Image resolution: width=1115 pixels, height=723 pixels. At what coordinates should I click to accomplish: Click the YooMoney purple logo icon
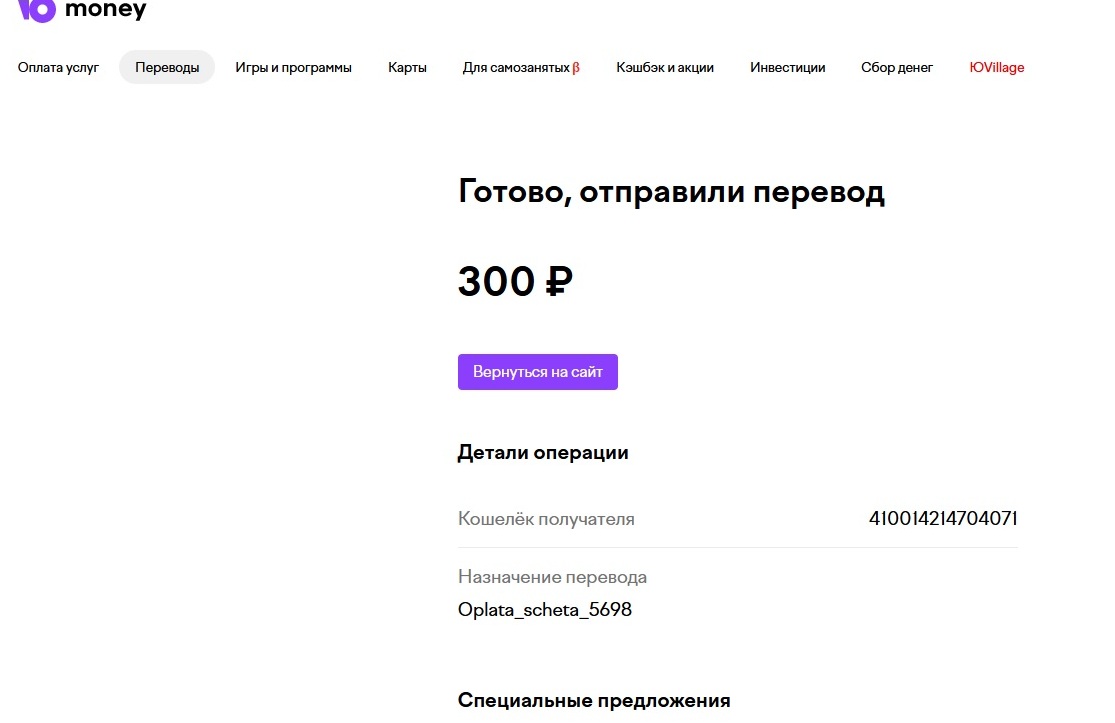(x=37, y=10)
